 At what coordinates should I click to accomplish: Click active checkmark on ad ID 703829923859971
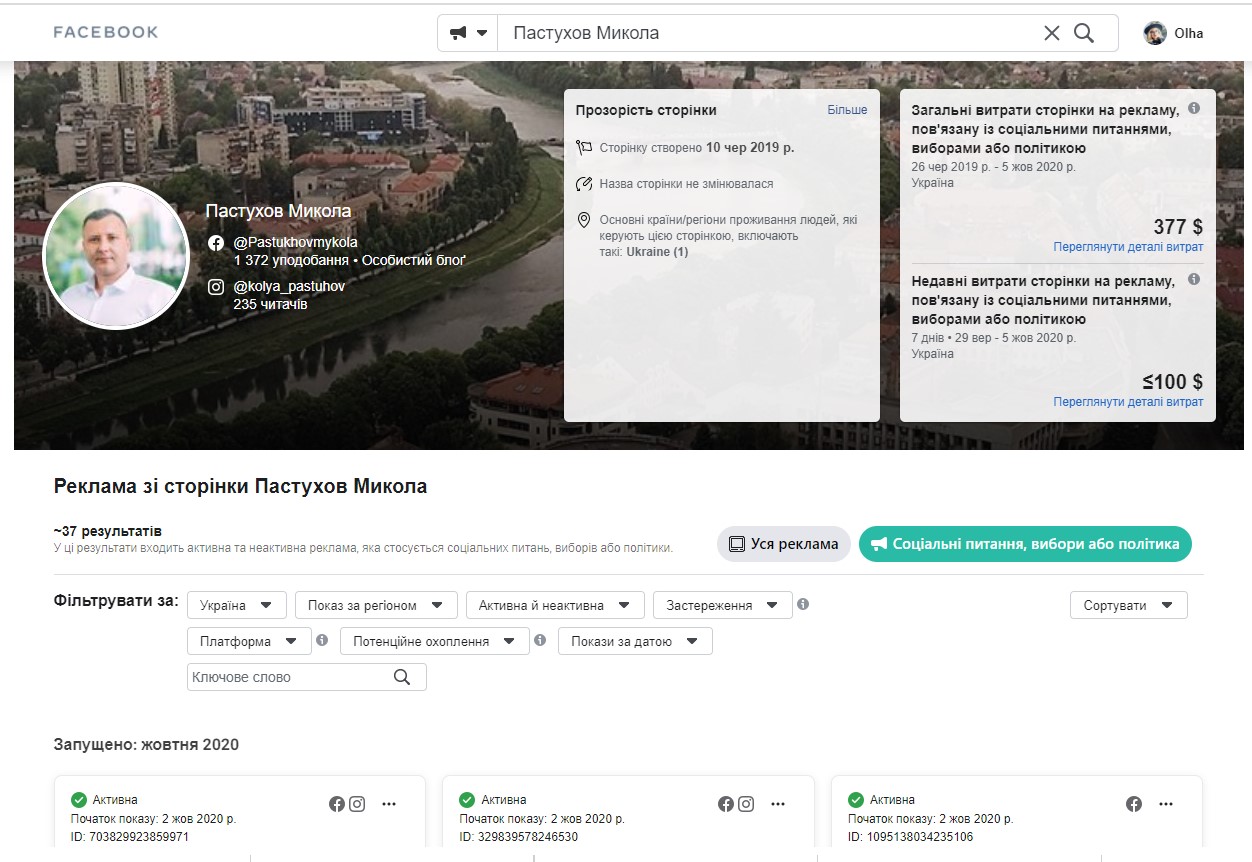(x=79, y=800)
